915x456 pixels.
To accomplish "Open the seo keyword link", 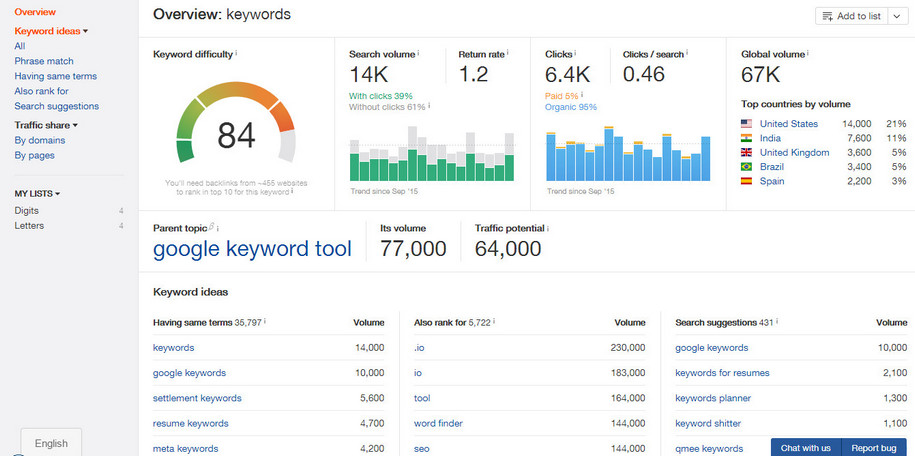I will [421, 448].
